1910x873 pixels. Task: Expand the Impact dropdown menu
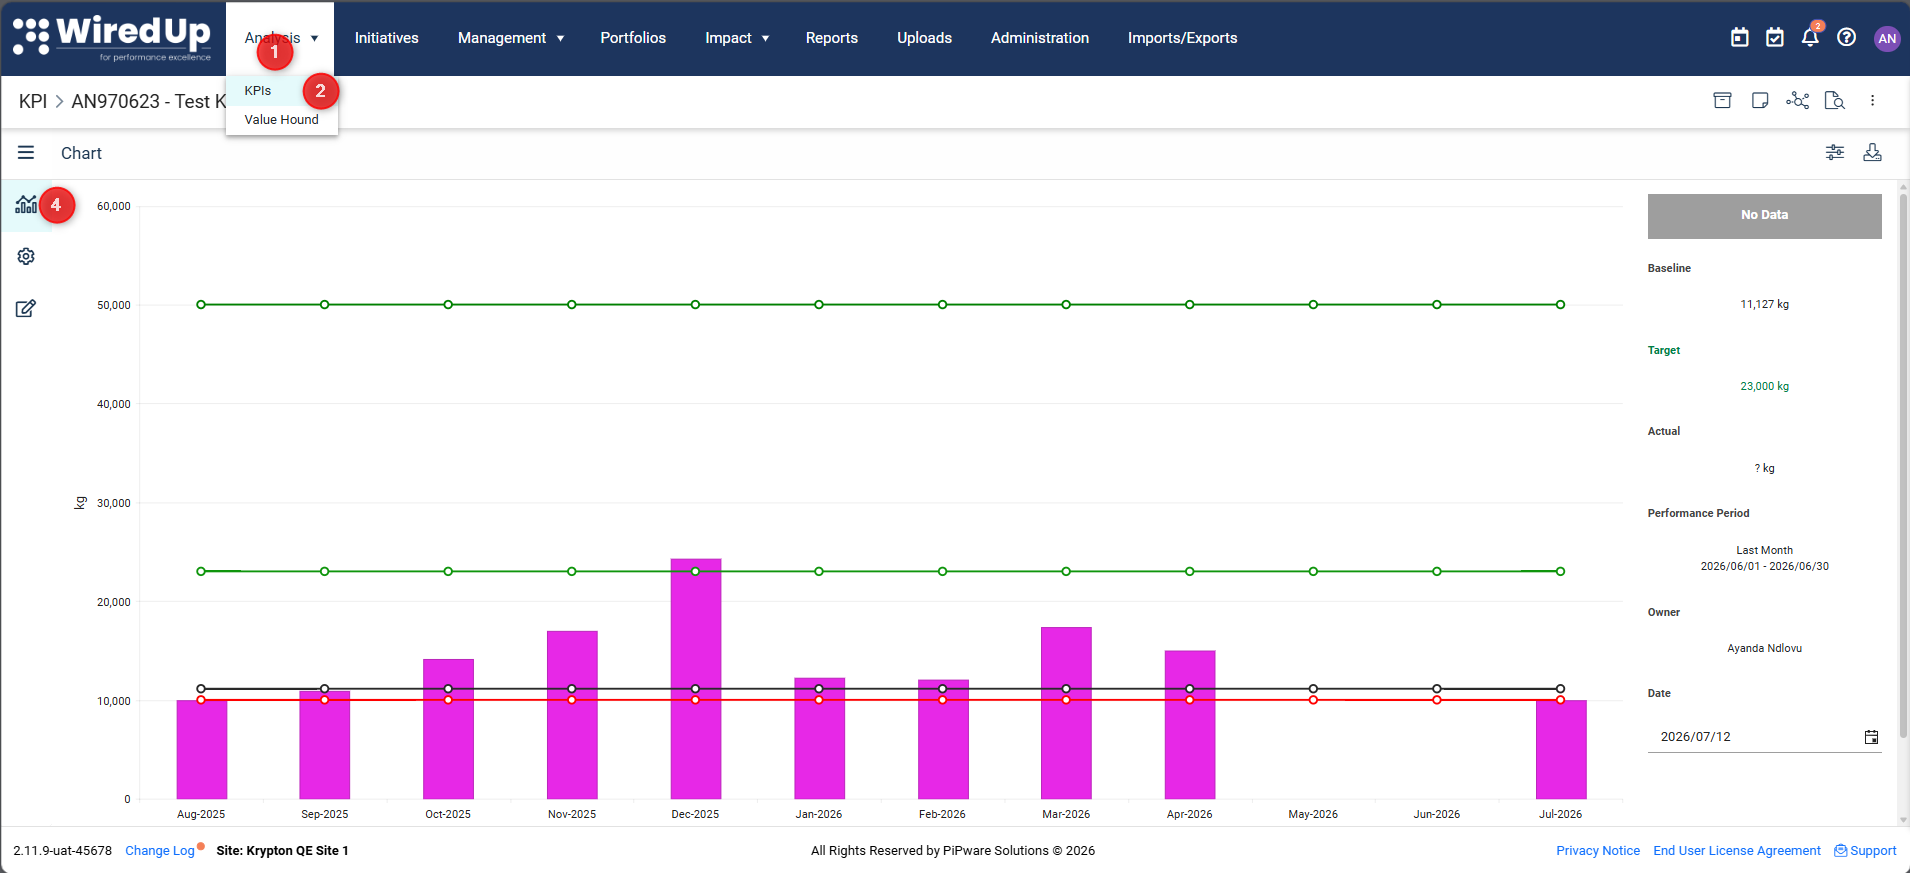[737, 38]
